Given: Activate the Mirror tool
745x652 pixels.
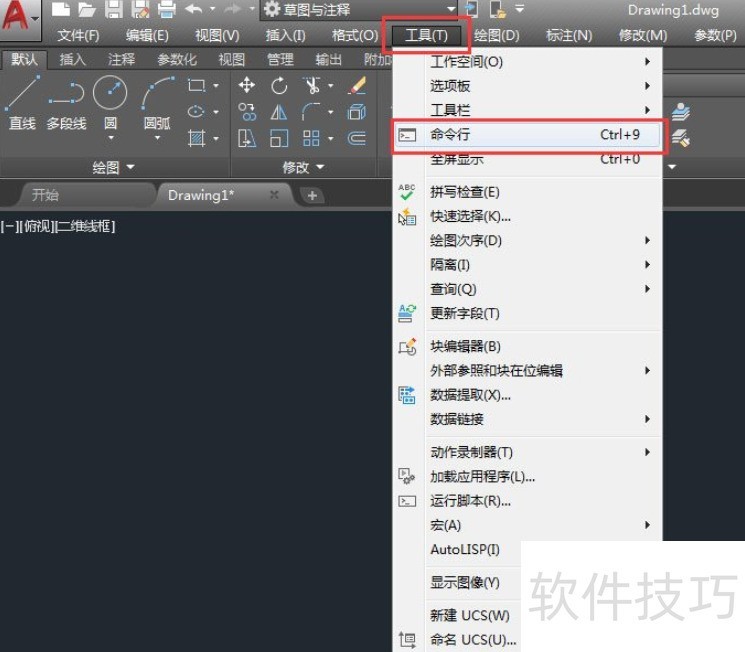Looking at the screenshot, I should [279, 112].
